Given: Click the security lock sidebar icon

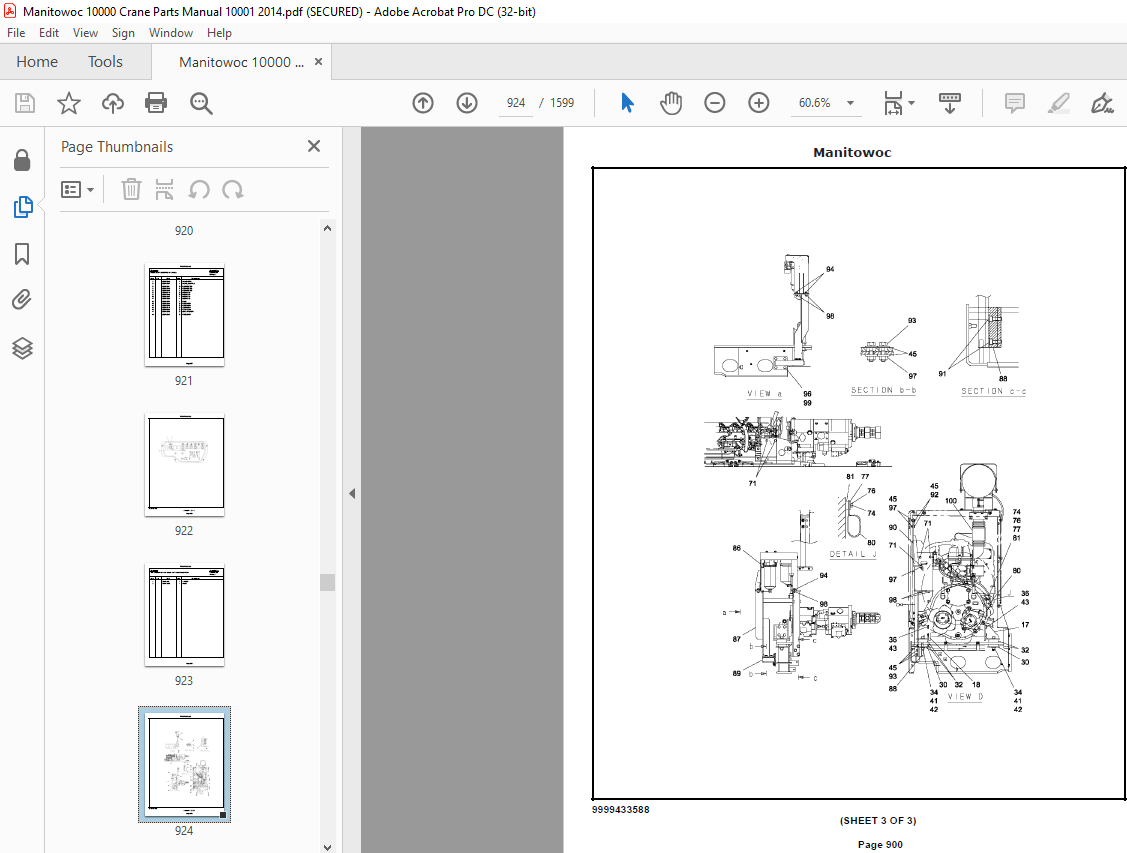Looking at the screenshot, I should point(22,160).
